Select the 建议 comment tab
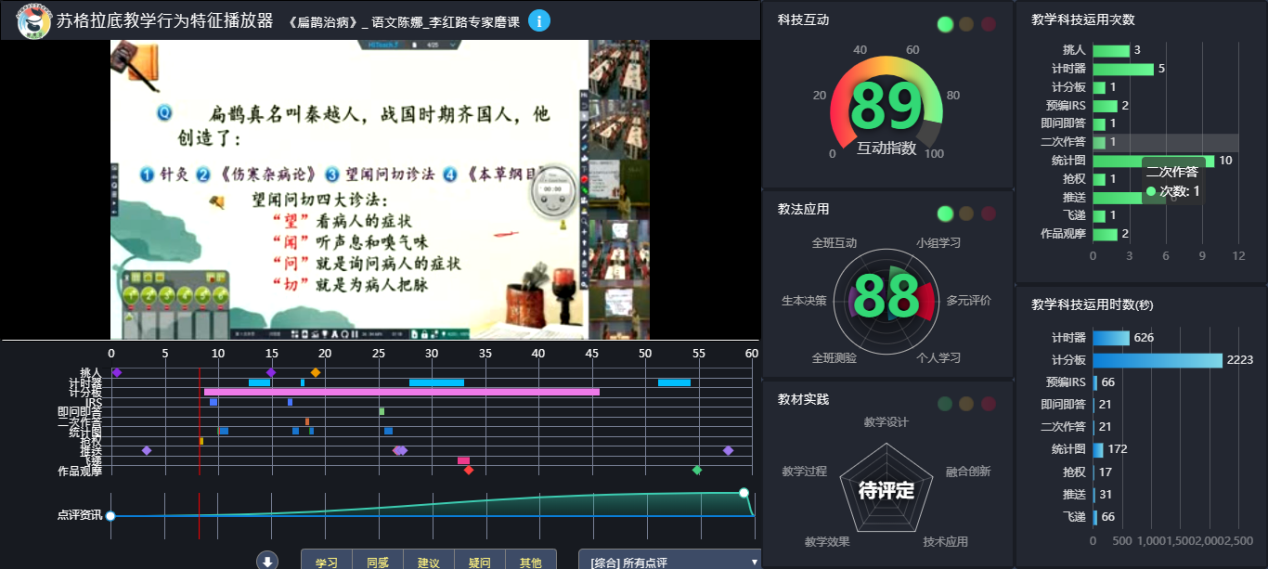 coord(429,561)
